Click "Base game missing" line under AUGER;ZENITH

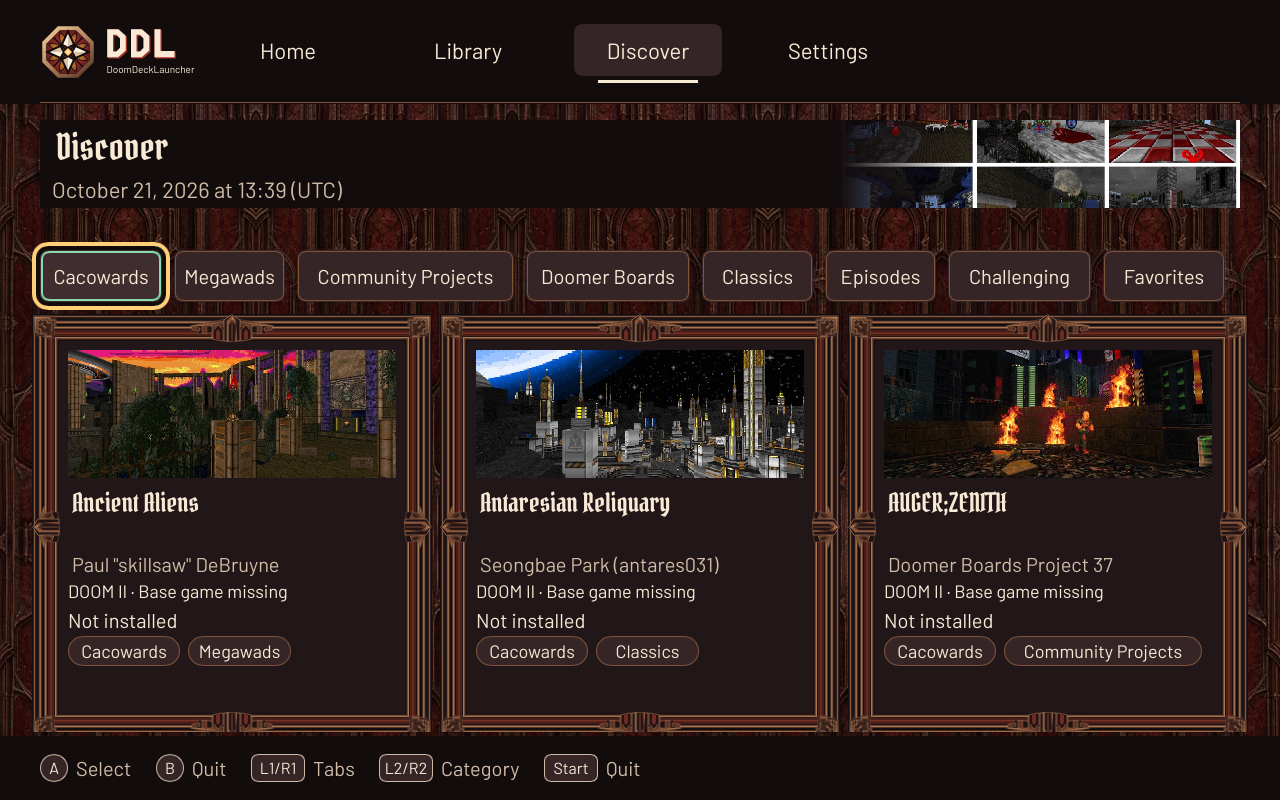pos(994,592)
